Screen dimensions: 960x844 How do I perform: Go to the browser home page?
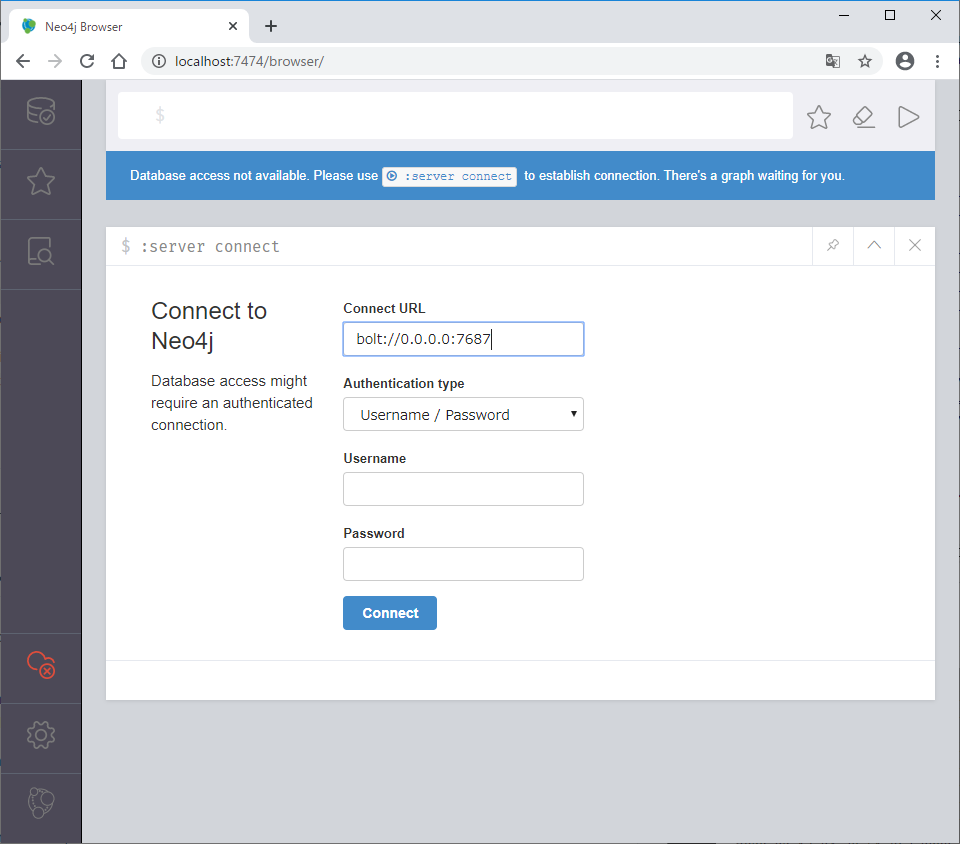(119, 61)
